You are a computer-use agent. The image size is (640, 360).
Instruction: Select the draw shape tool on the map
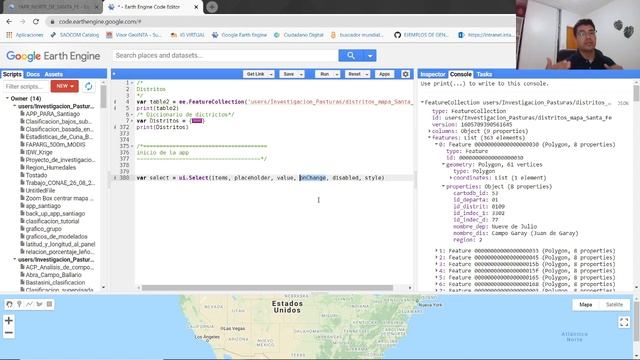[40, 304]
